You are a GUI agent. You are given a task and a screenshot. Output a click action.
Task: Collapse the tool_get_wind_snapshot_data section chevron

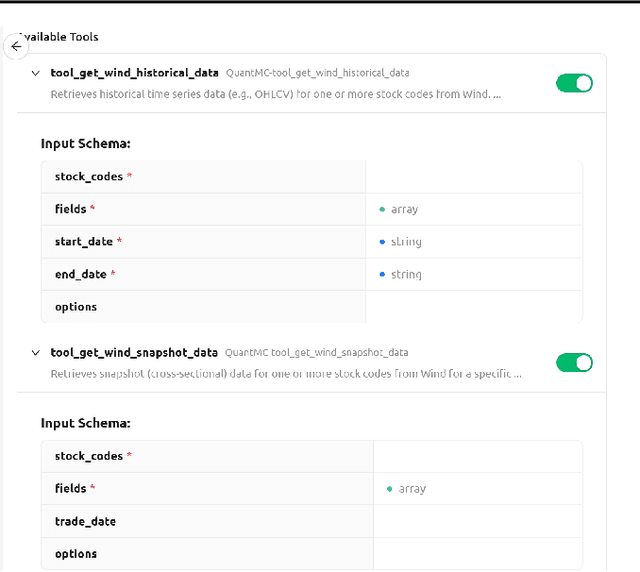point(36,353)
